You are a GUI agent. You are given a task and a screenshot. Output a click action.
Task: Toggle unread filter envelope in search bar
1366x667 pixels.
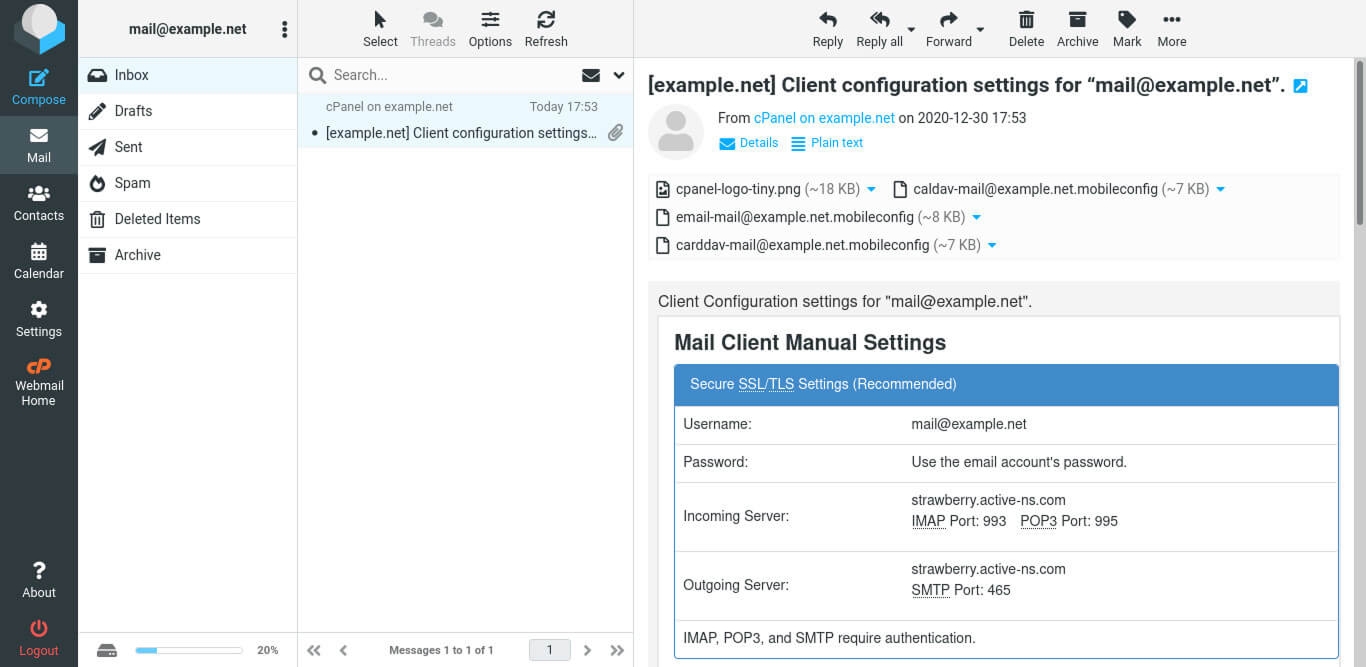point(591,75)
